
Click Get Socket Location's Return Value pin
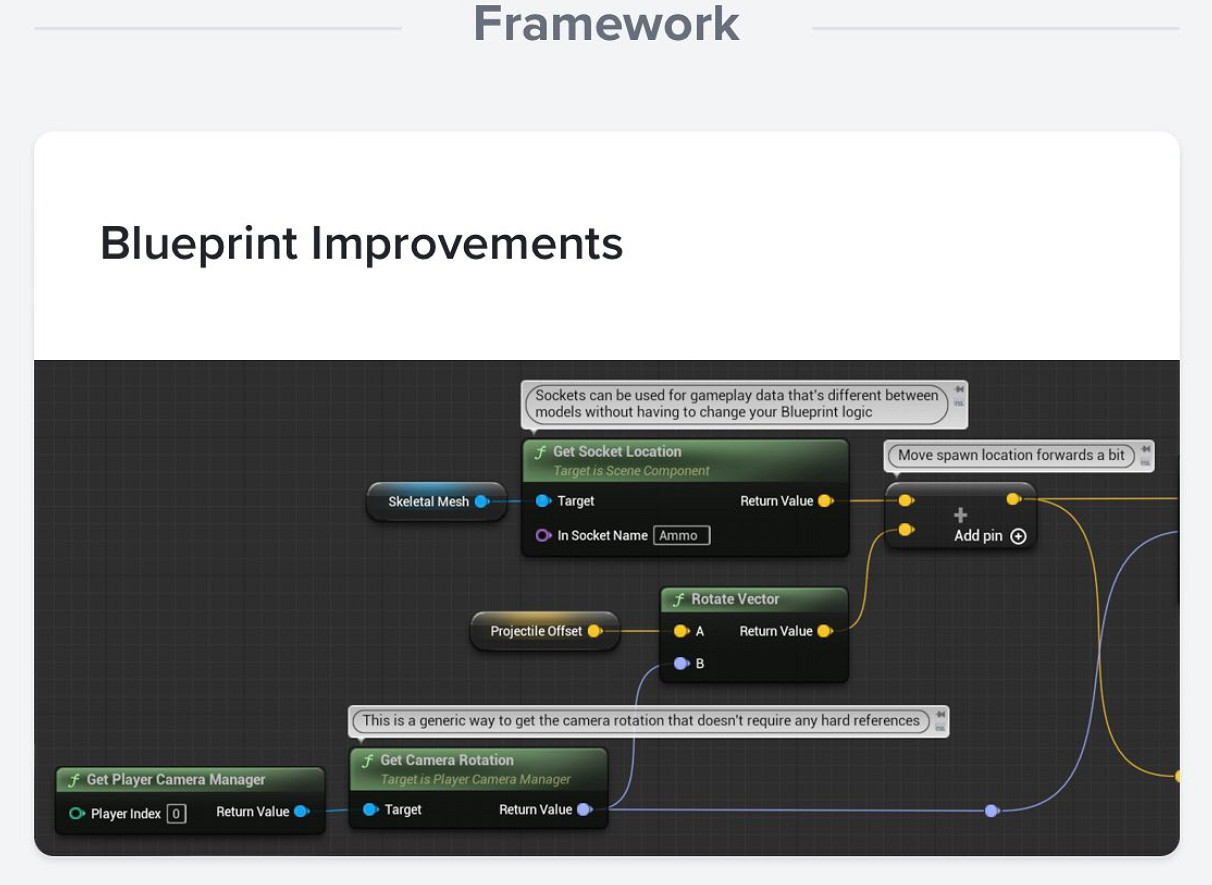(825, 501)
